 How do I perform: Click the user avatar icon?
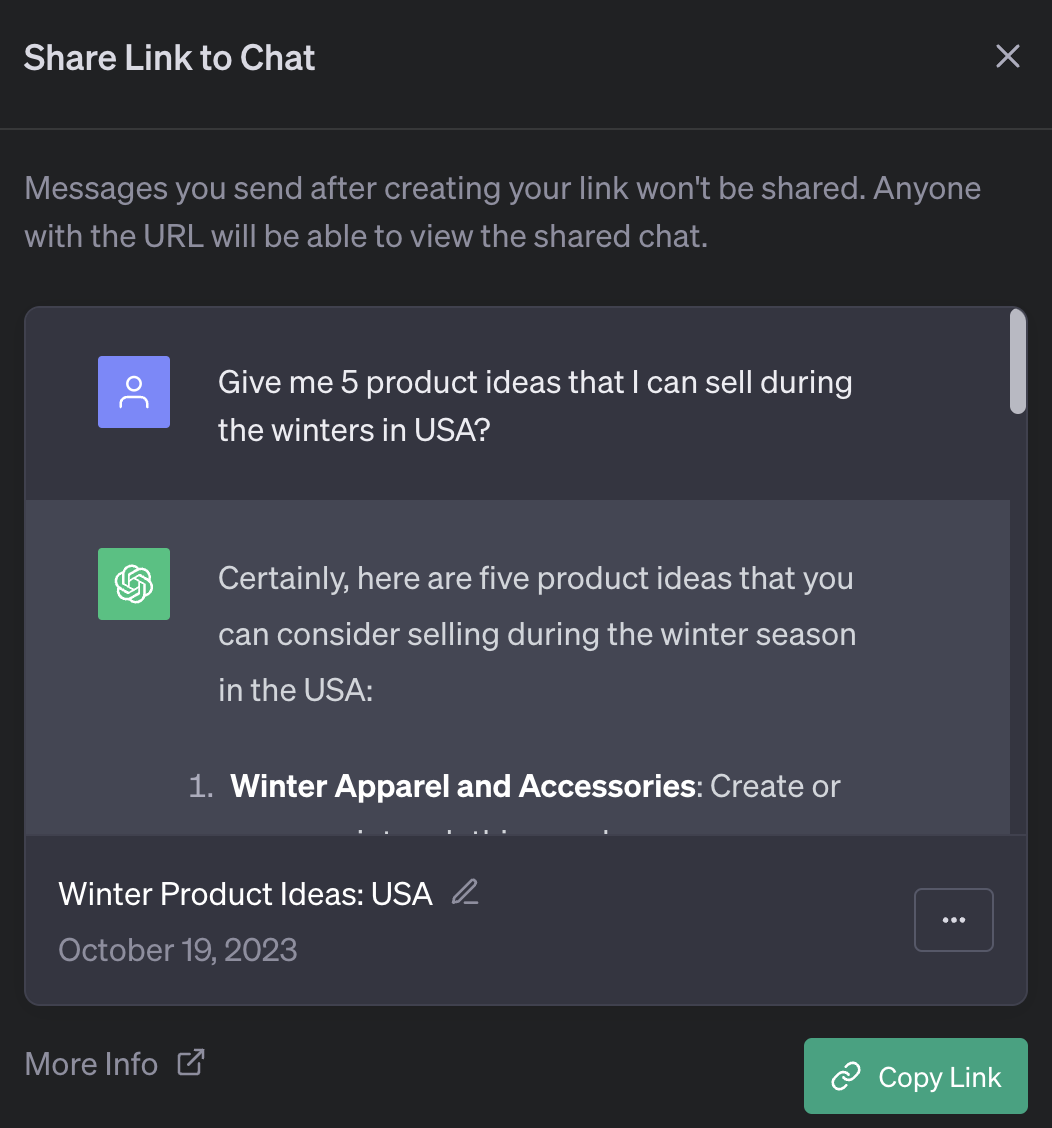134,392
